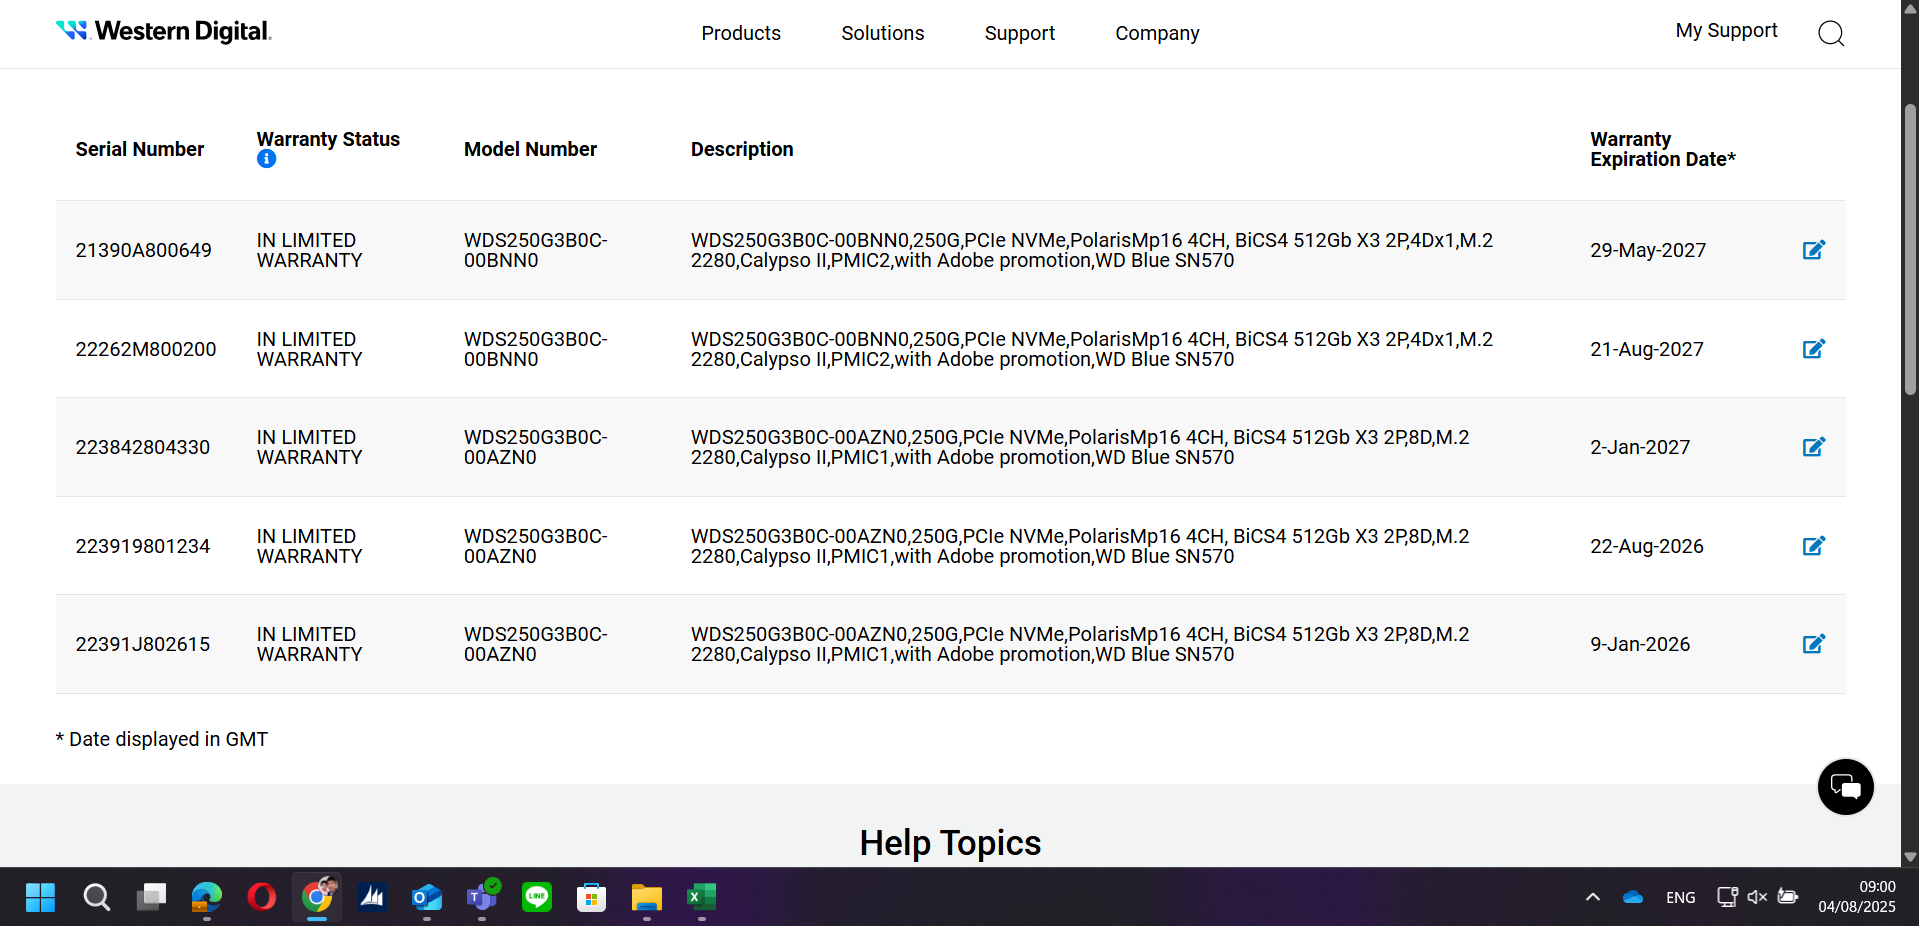Open the Company menu

tap(1157, 33)
